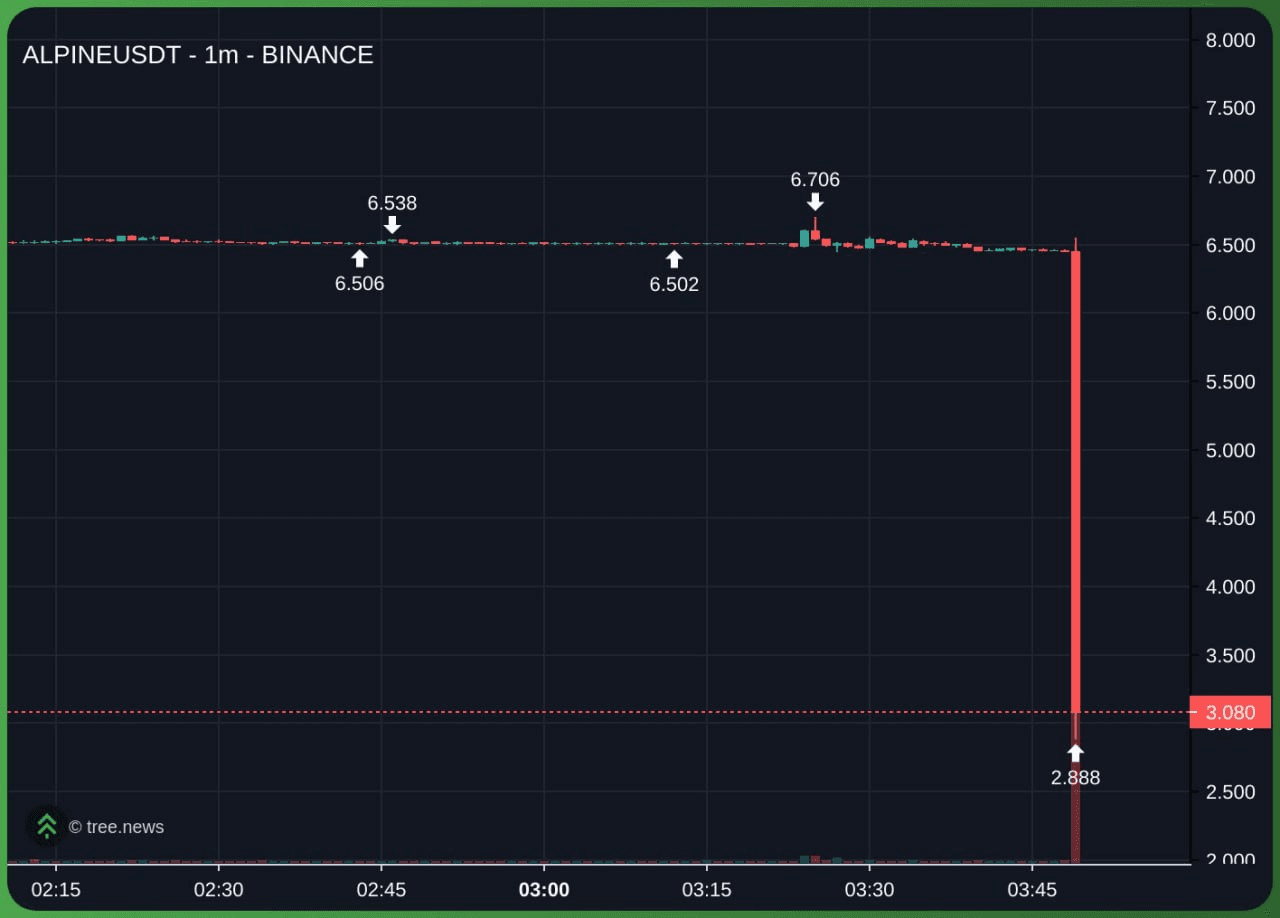The image size is (1280, 918).
Task: Select the 5.000 price axis label
Action: pyautogui.click(x=1230, y=450)
